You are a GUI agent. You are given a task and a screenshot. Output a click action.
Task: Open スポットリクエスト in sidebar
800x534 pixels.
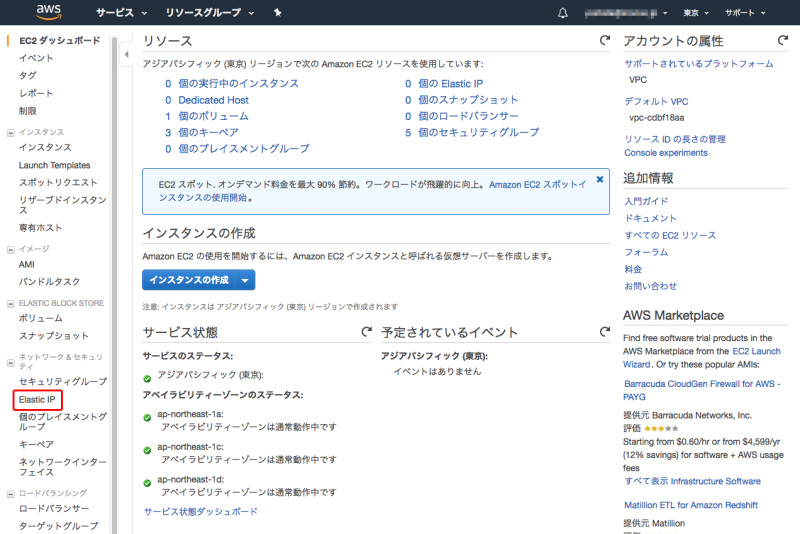point(58,183)
